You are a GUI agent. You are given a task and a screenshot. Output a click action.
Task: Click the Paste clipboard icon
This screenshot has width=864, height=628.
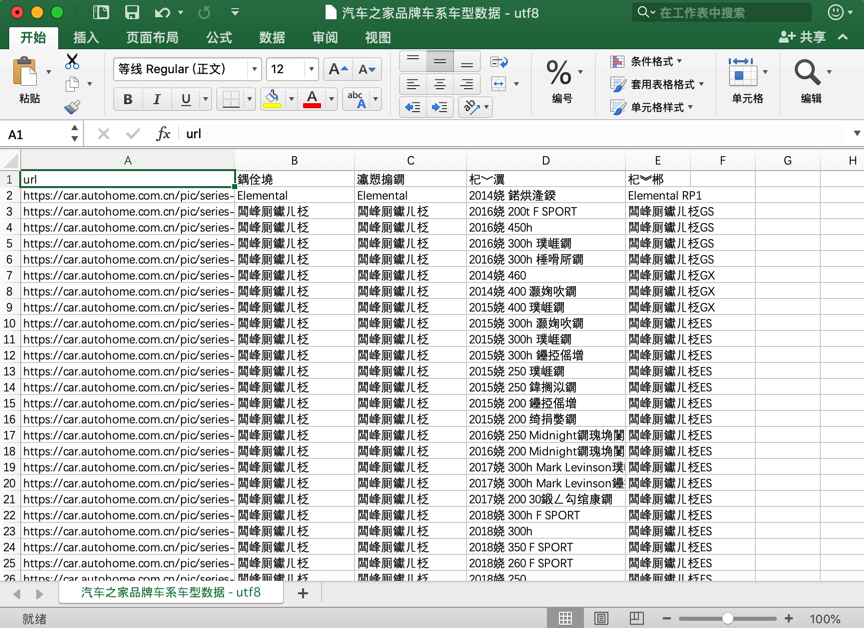point(25,72)
